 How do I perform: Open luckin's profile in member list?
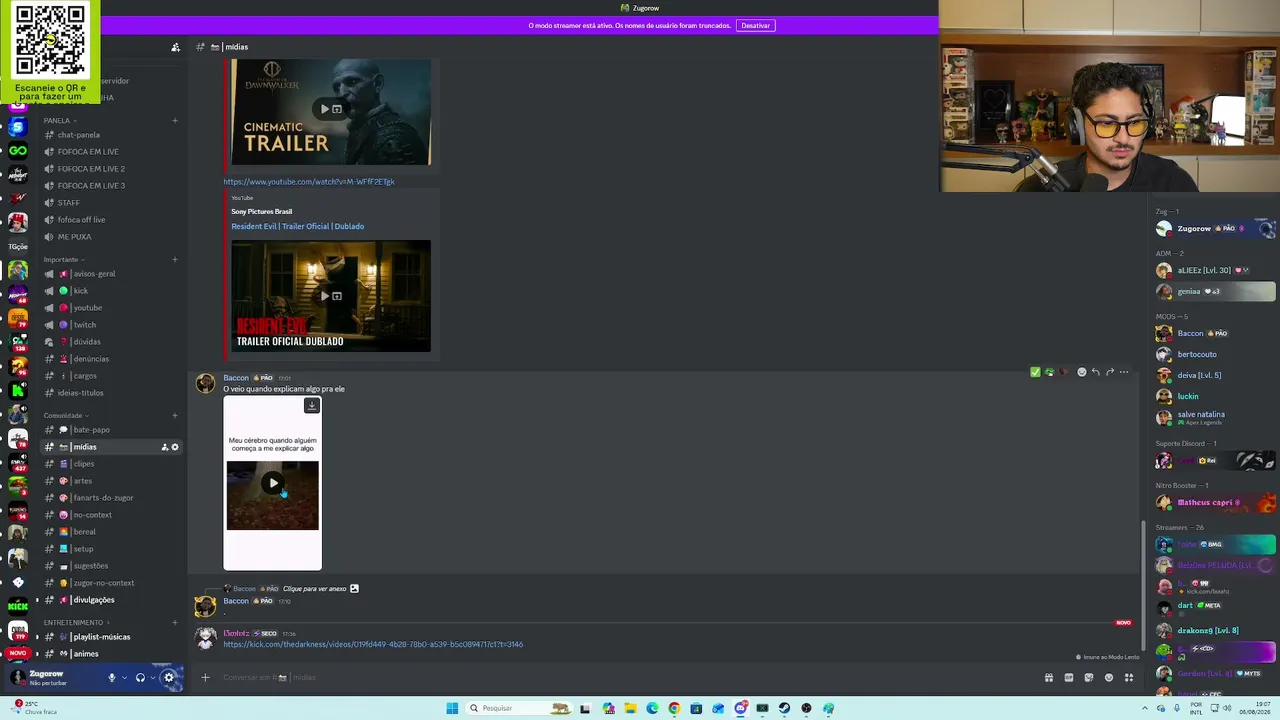coord(1215,396)
